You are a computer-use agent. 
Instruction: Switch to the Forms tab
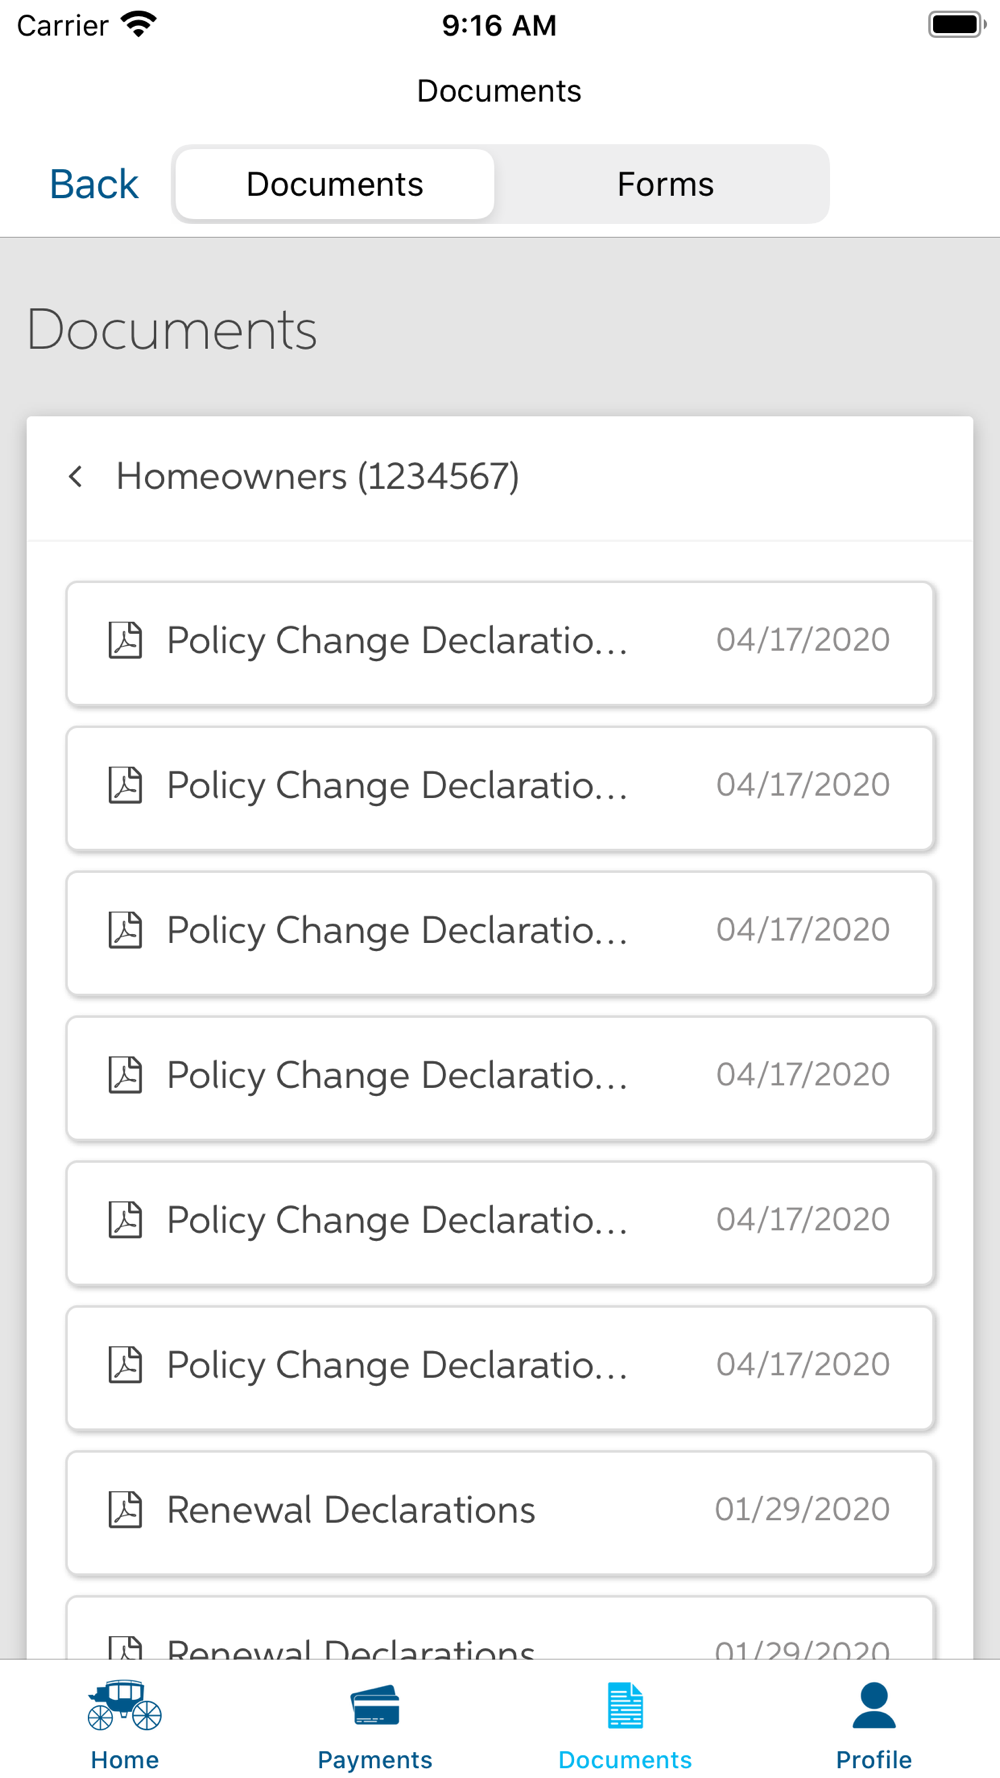665,184
